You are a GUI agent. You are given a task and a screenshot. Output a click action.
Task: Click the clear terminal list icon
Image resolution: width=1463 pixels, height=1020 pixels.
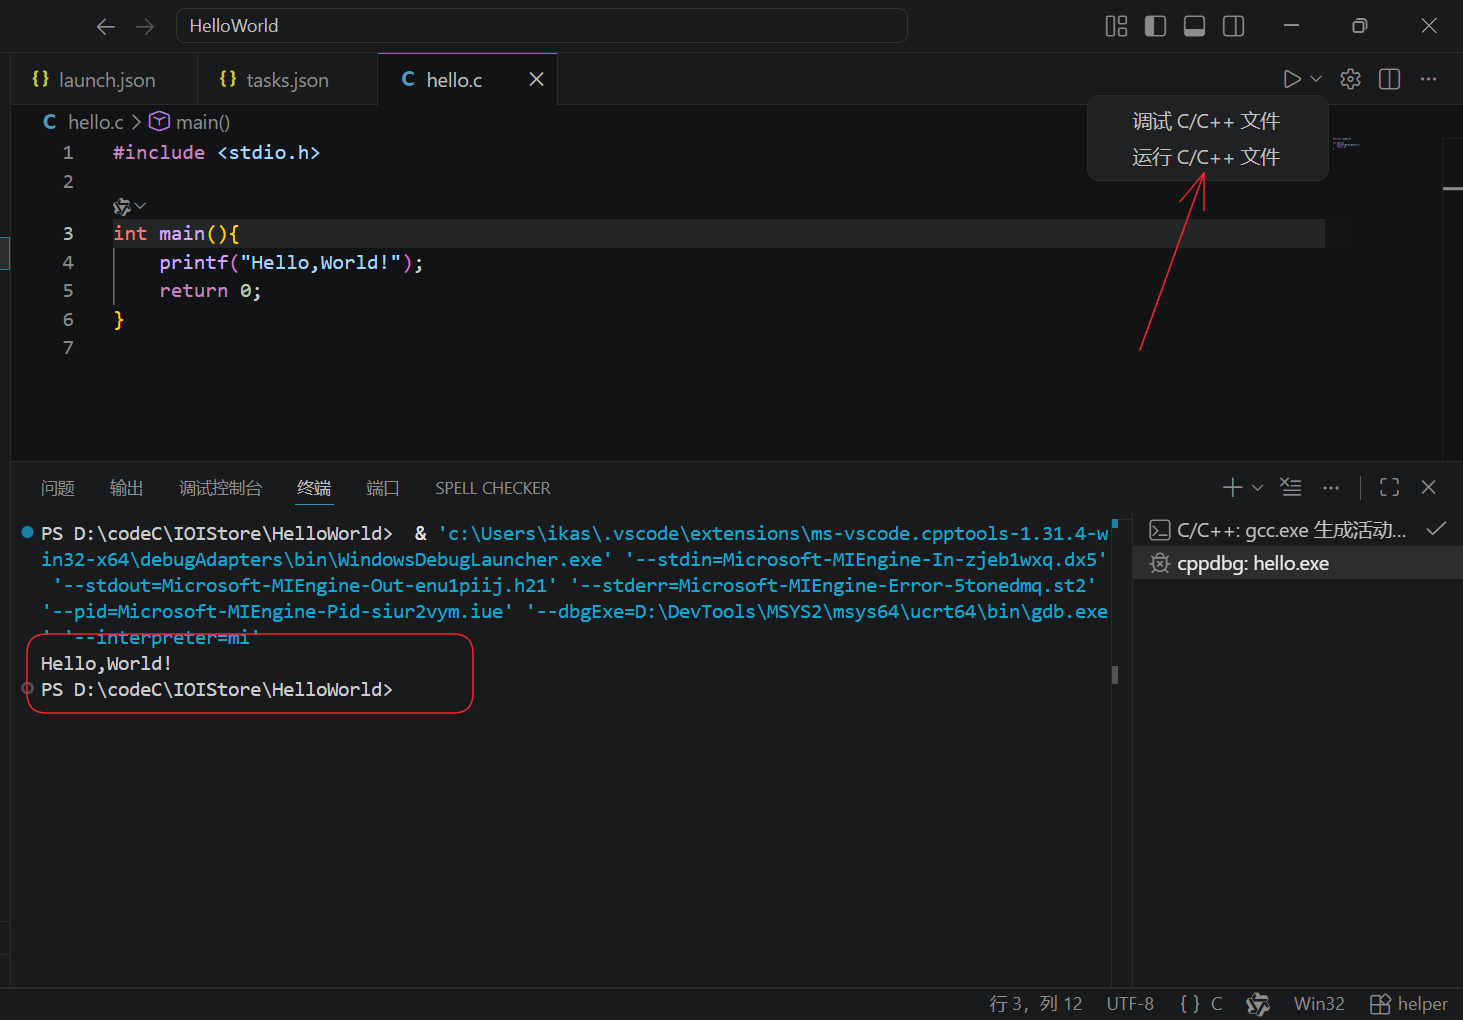[1291, 487]
